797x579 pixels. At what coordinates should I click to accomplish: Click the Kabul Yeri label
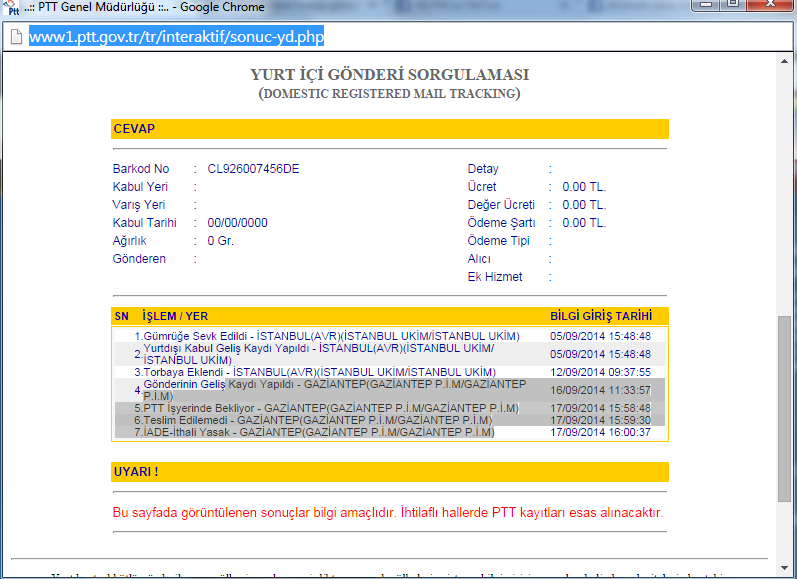pos(140,187)
